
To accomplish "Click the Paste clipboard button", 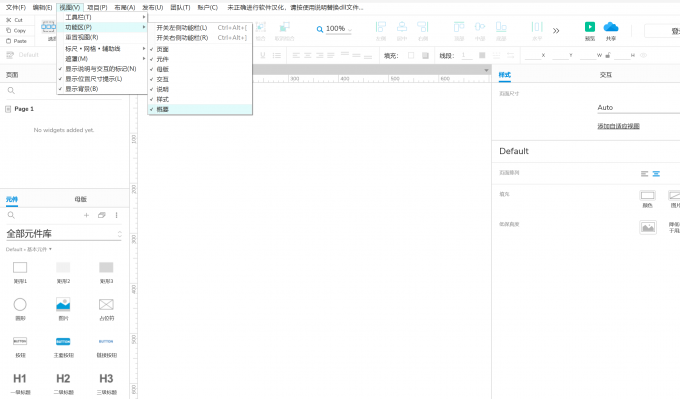I will click(x=16, y=41).
